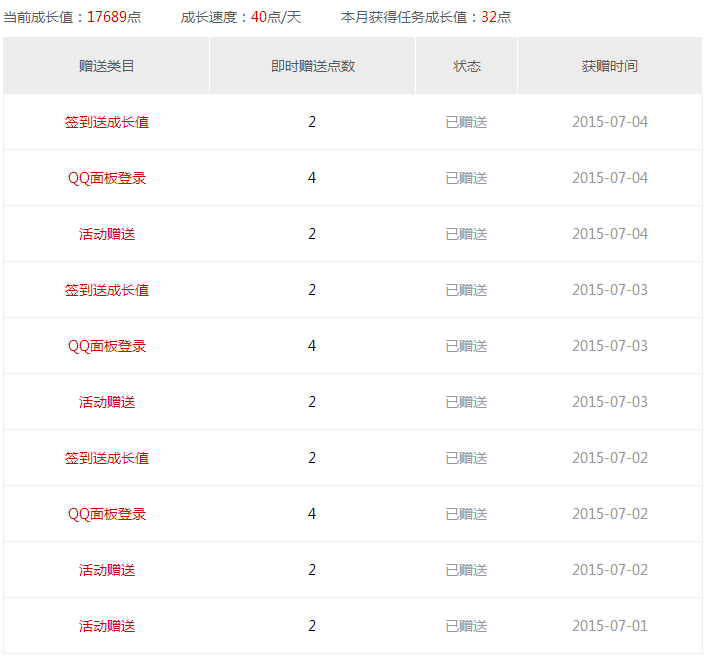The height and width of the screenshot is (667, 719).
Task: Click the 获赠时间 column header
Action: coord(609,66)
